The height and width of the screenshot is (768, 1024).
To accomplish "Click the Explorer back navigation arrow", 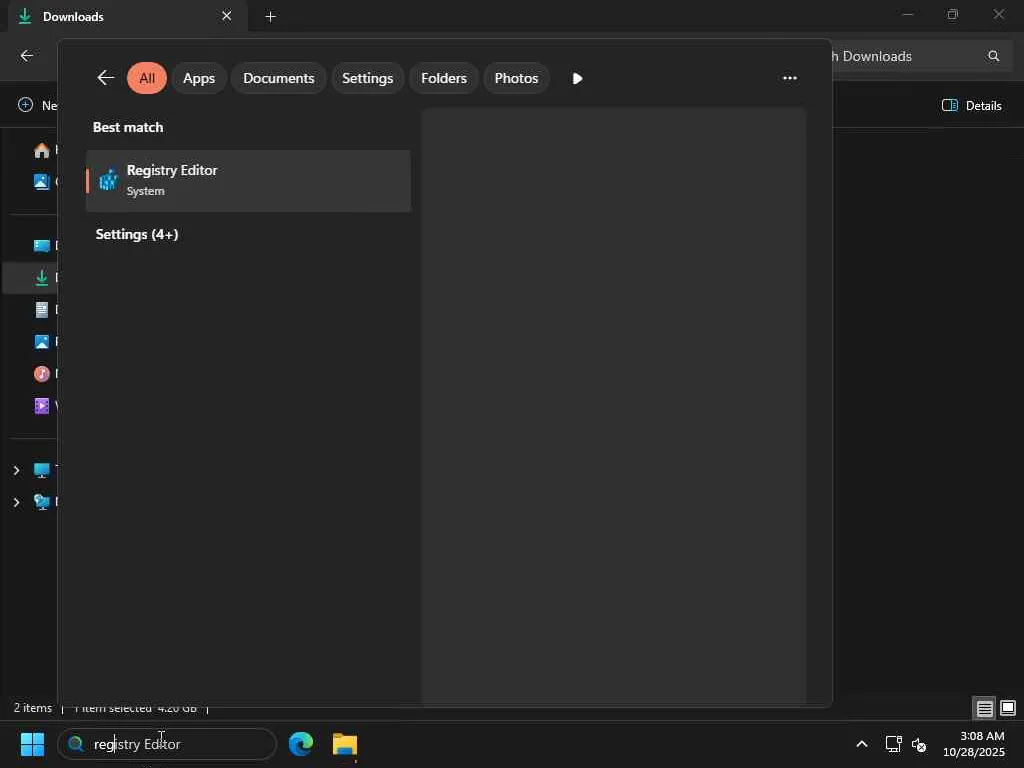I will 27,56.
